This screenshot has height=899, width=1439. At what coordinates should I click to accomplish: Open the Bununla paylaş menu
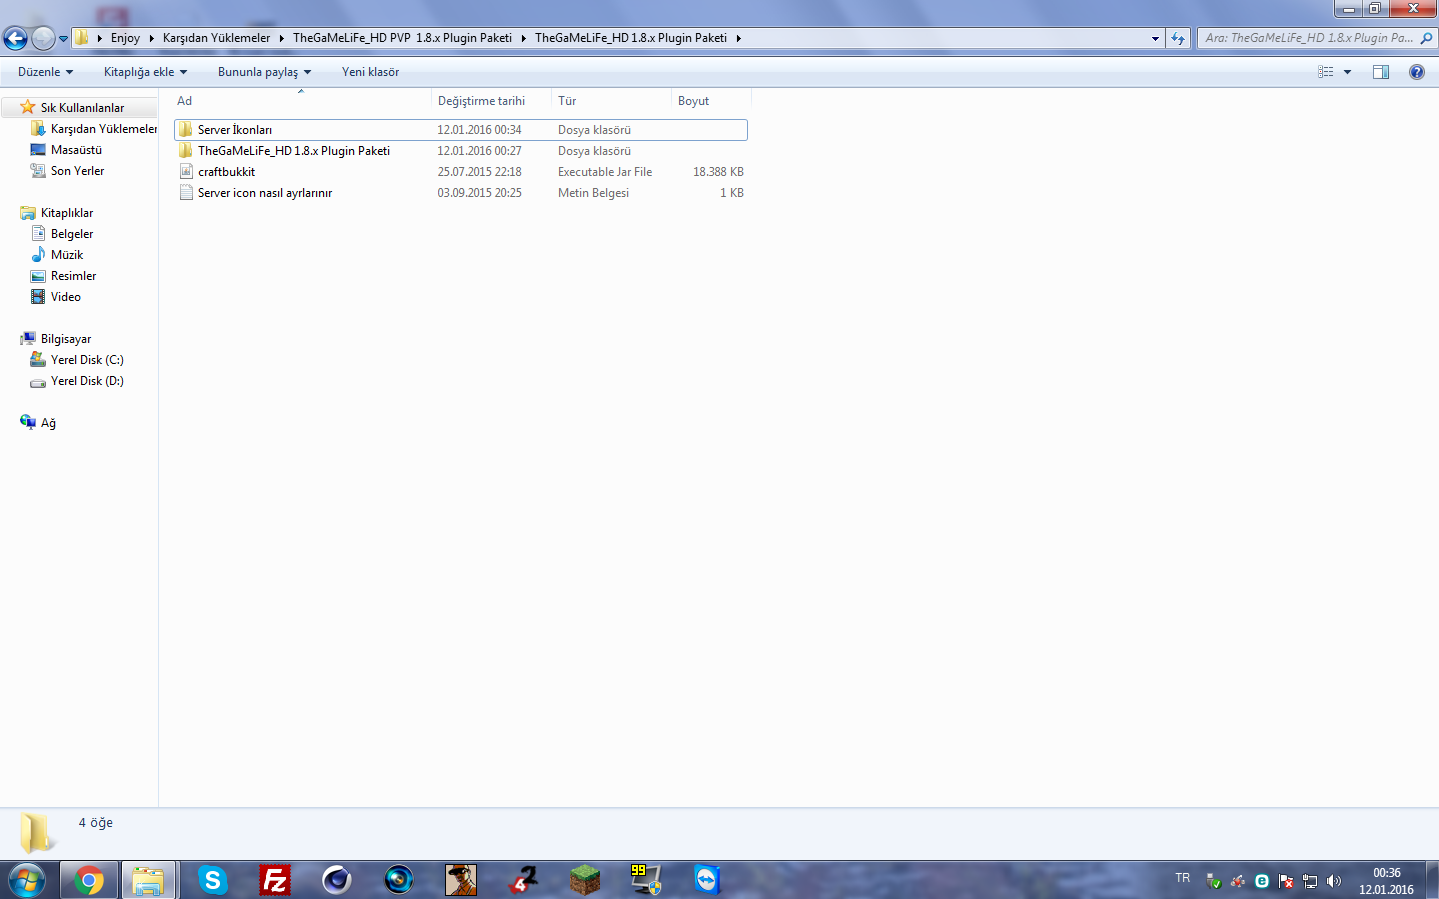(264, 72)
